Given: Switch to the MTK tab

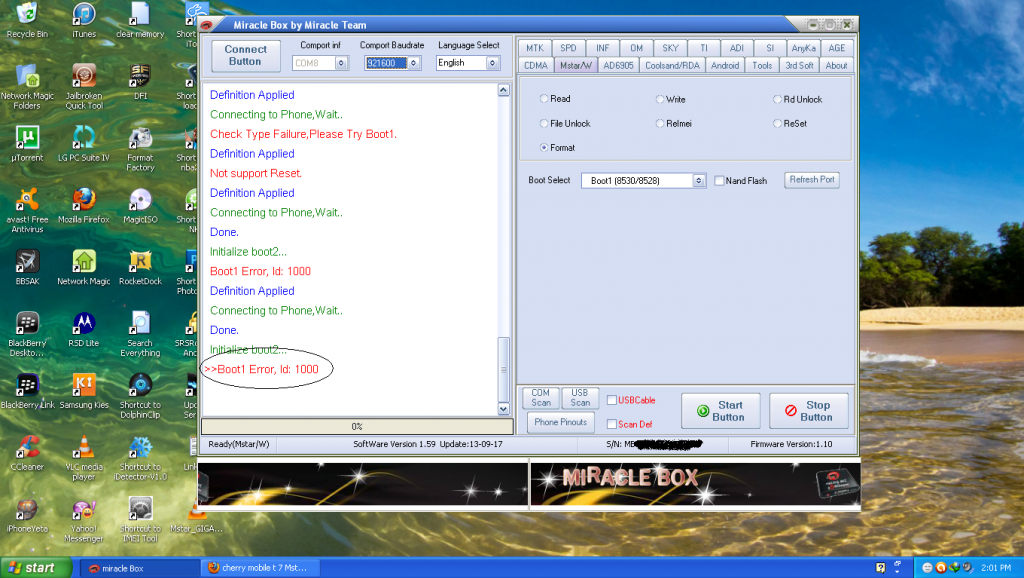Looking at the screenshot, I should point(535,48).
